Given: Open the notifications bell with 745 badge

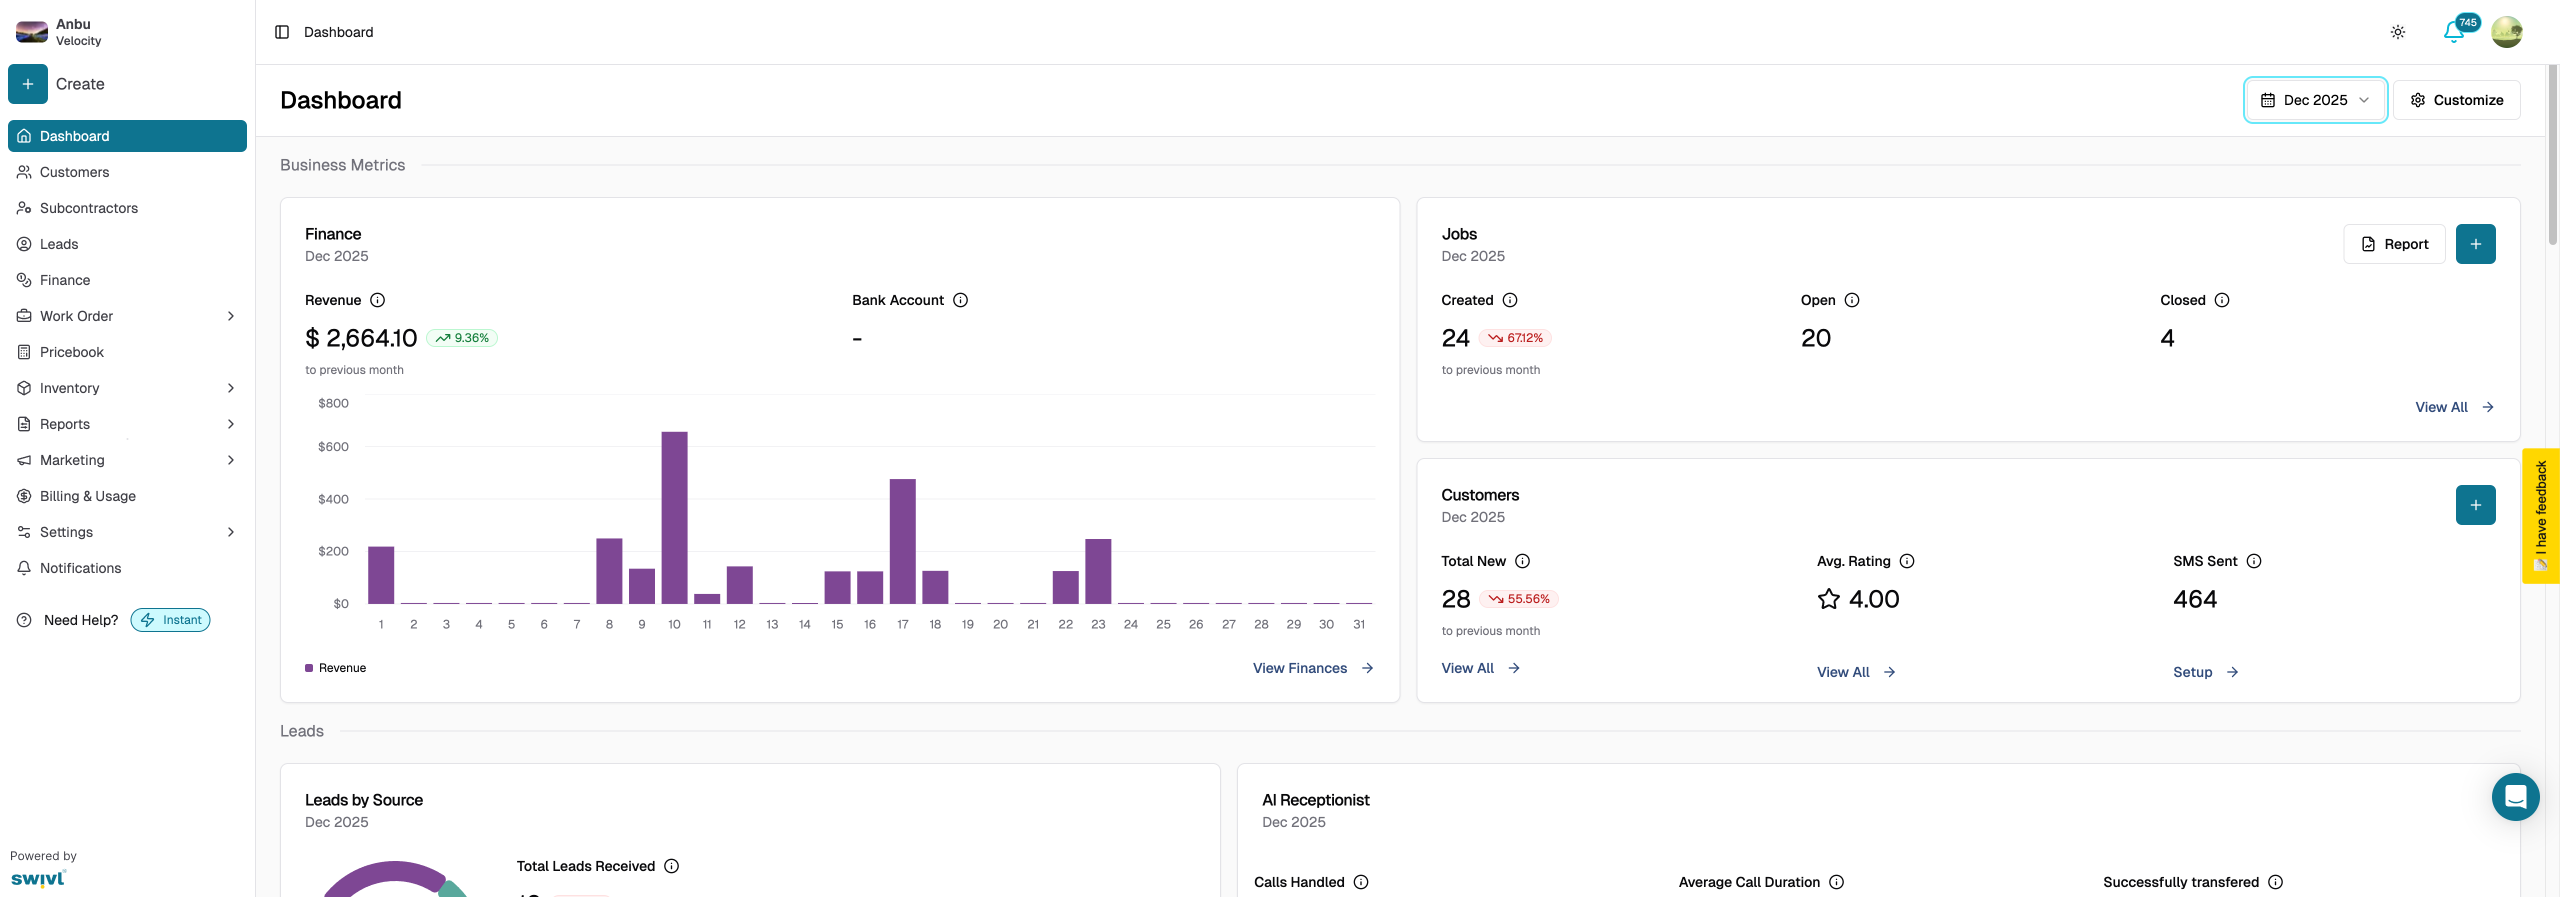Looking at the screenshot, I should pyautogui.click(x=2453, y=32).
